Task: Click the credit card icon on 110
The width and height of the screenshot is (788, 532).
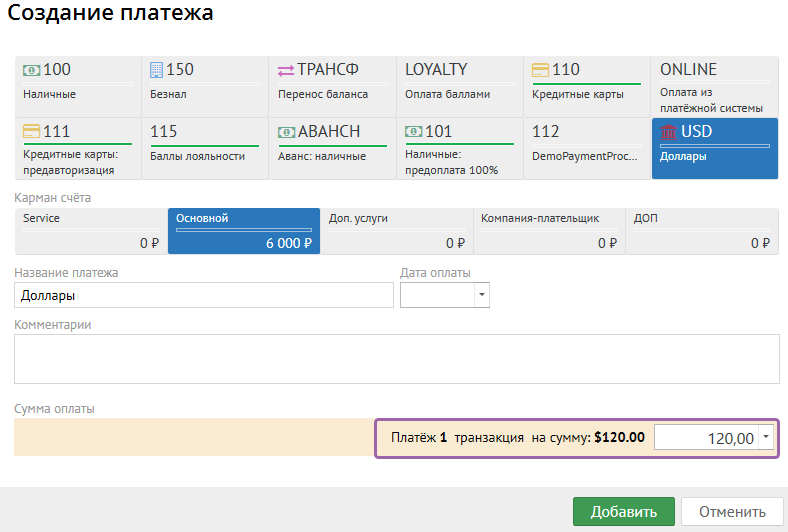Action: [540, 70]
